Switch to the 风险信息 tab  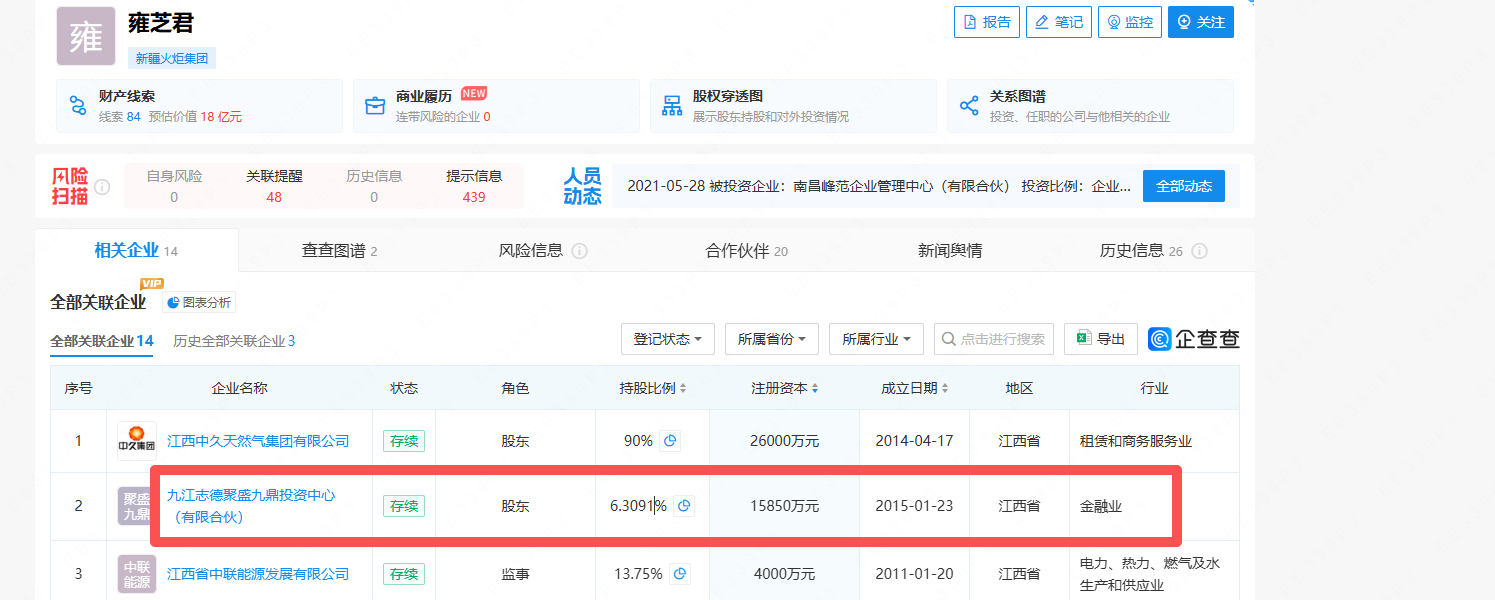[531, 251]
